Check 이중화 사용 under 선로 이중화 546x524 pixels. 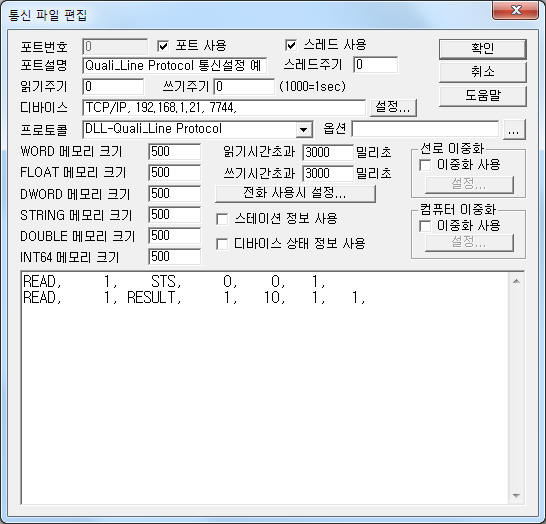(x=425, y=165)
